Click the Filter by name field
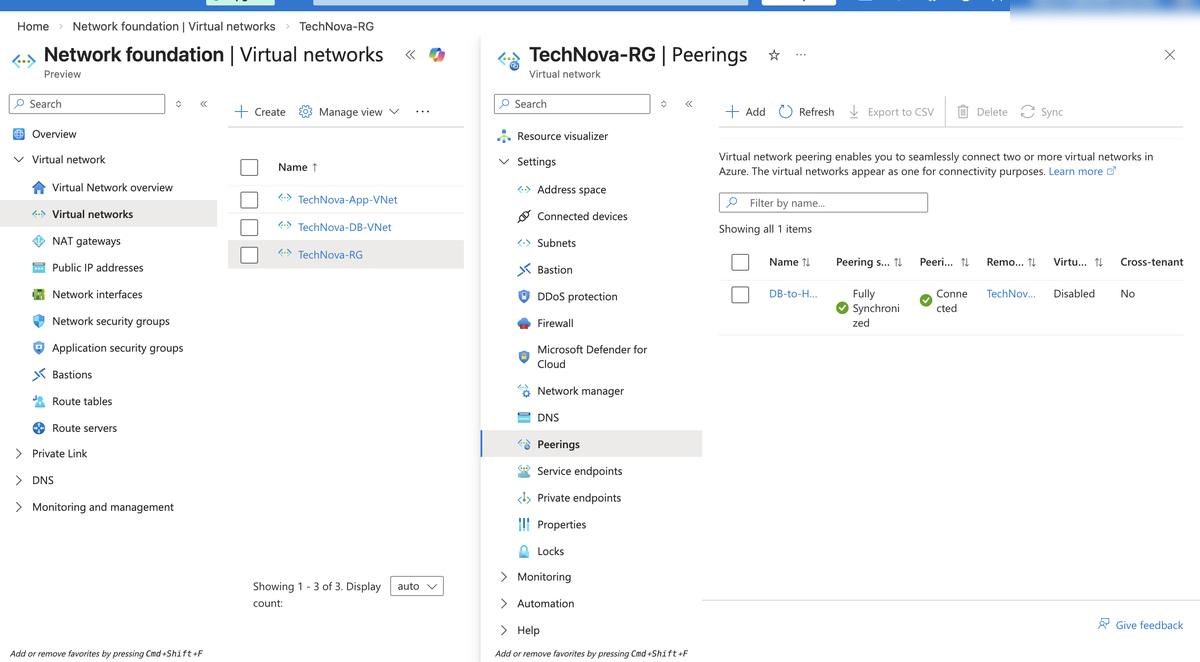 point(823,203)
